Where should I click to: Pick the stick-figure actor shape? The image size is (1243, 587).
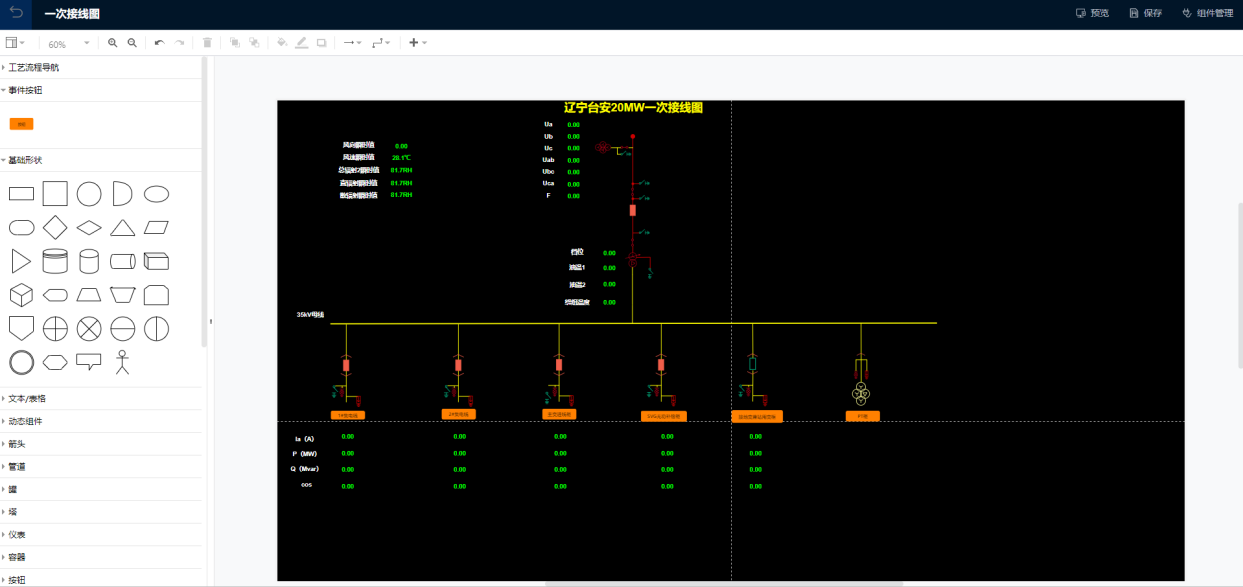click(123, 362)
